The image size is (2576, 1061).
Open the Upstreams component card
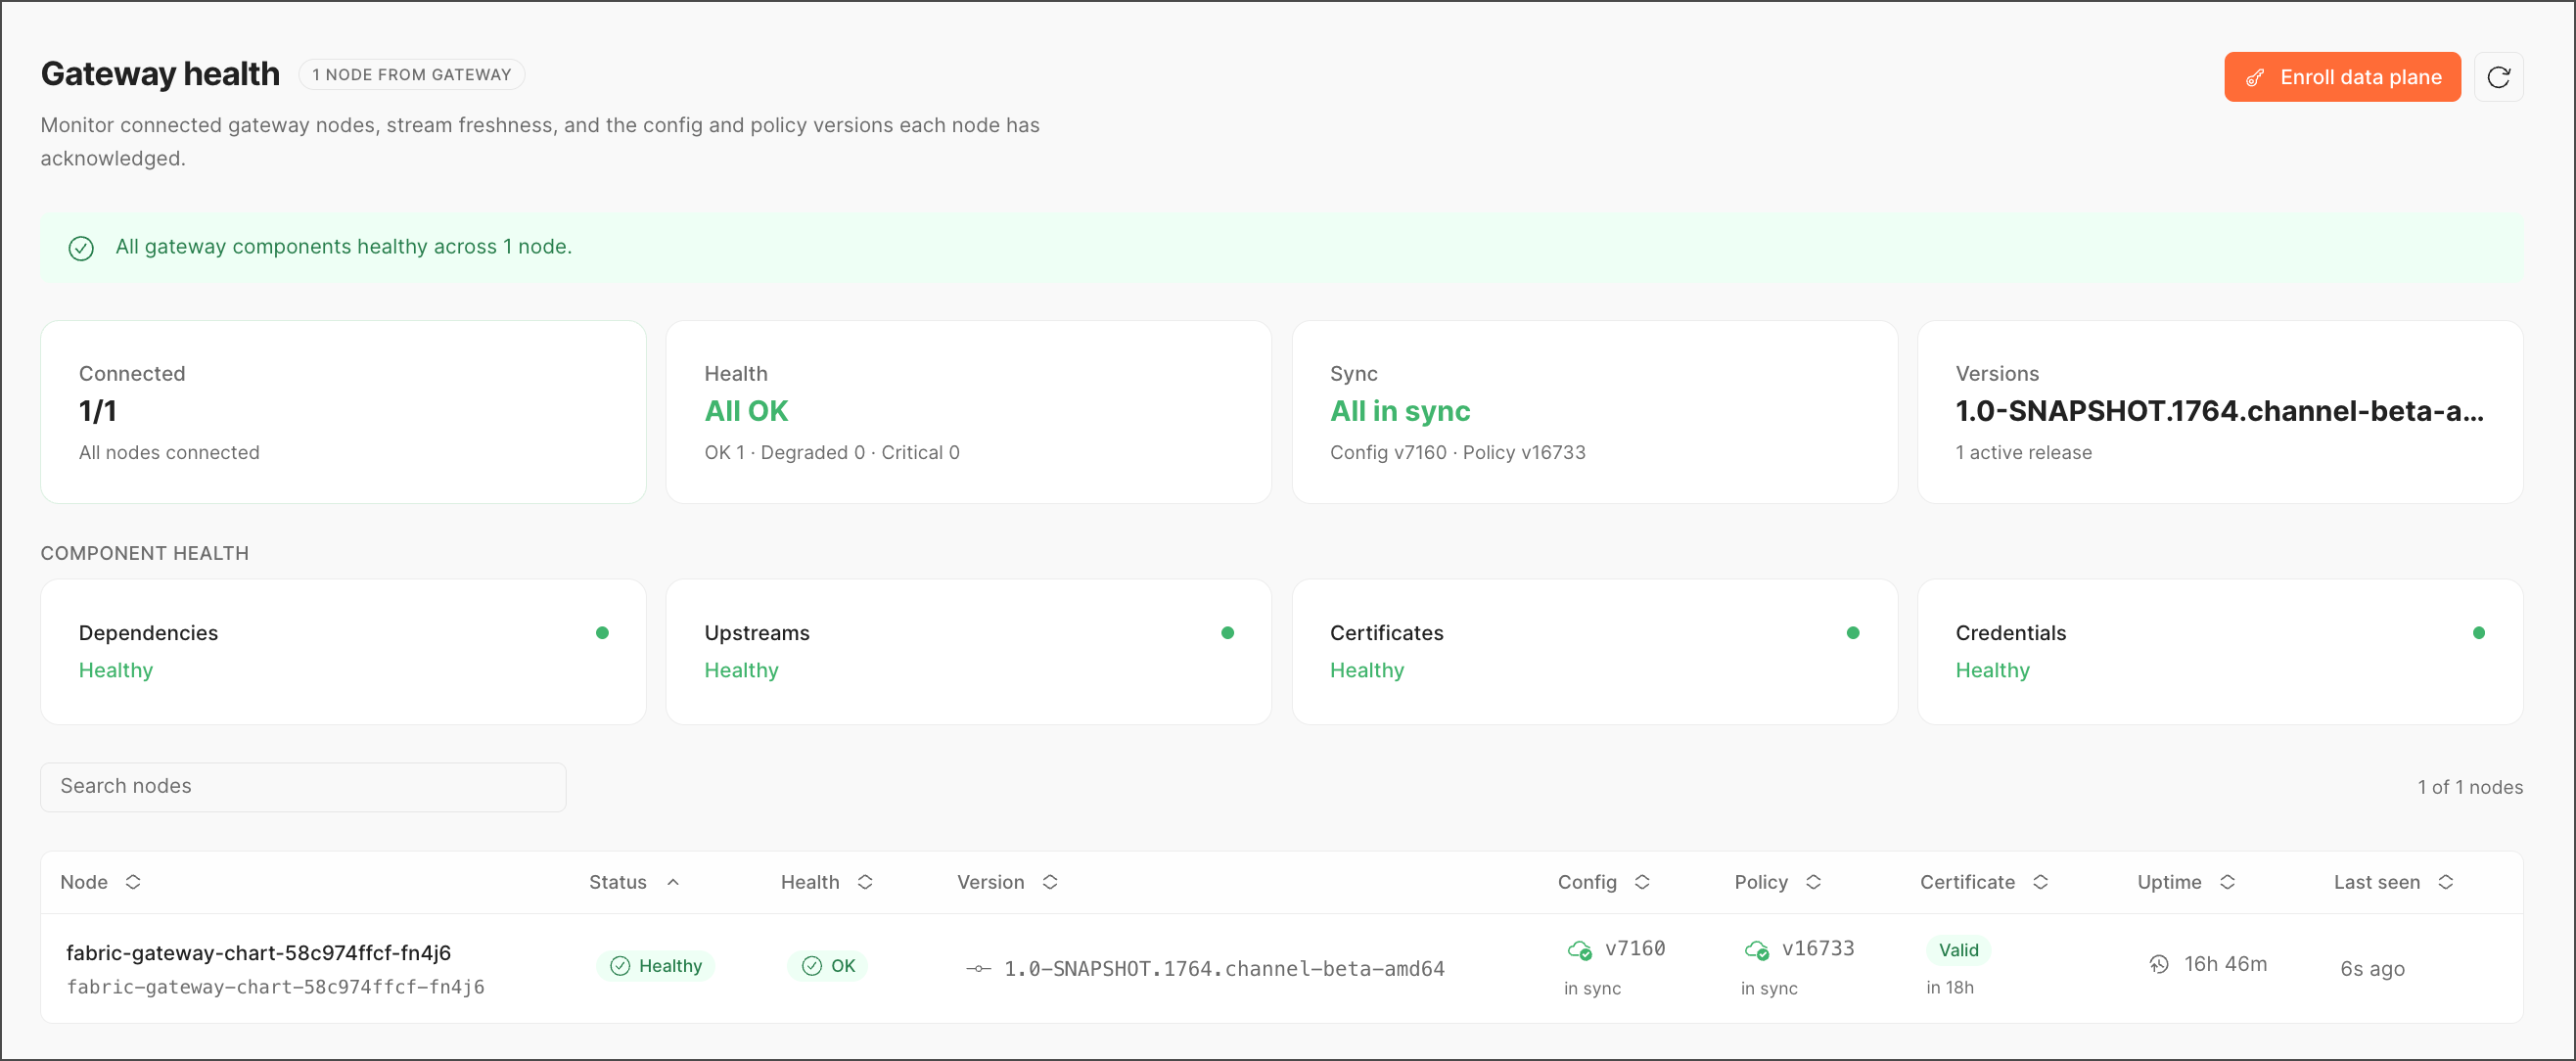(x=968, y=652)
